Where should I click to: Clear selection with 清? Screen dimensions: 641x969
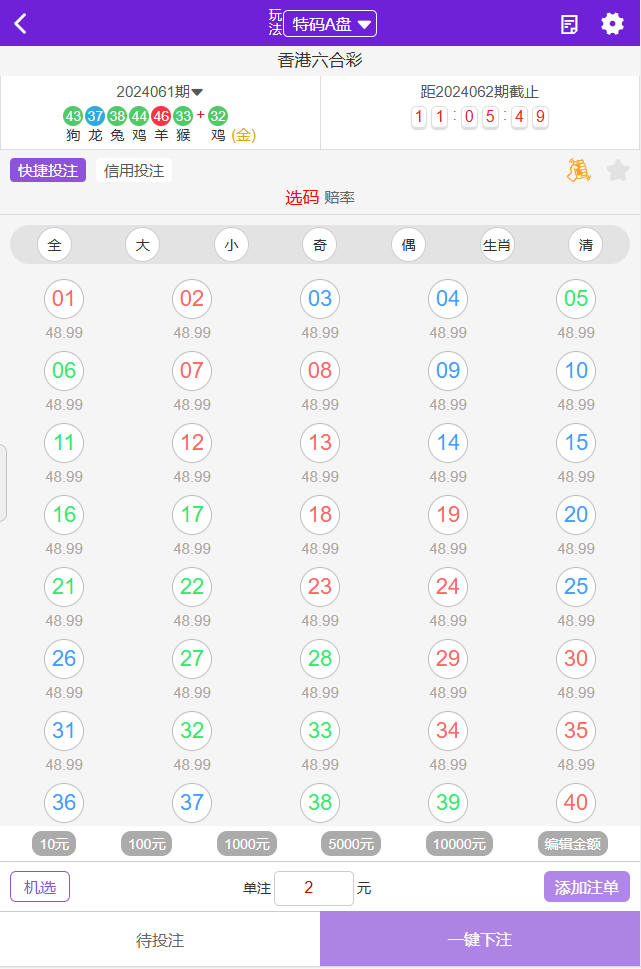(585, 245)
